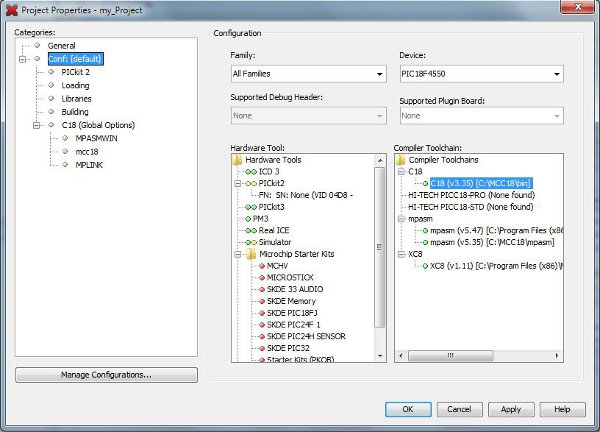This screenshot has width=600, height=432.
Task: Open MPLINK options
Action: coord(89,165)
